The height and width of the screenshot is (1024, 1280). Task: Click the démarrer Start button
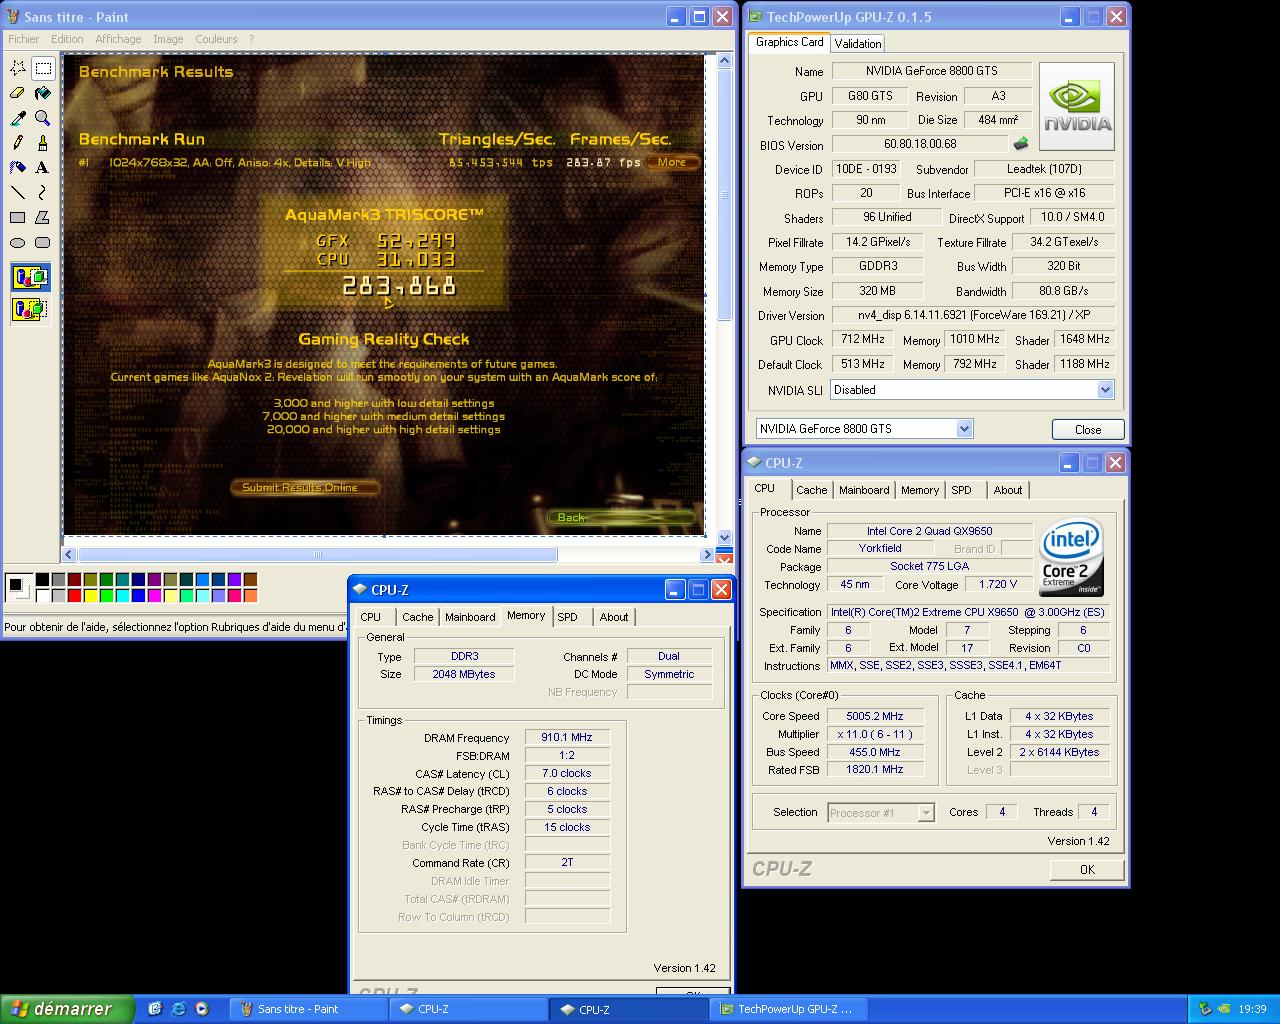67,1009
